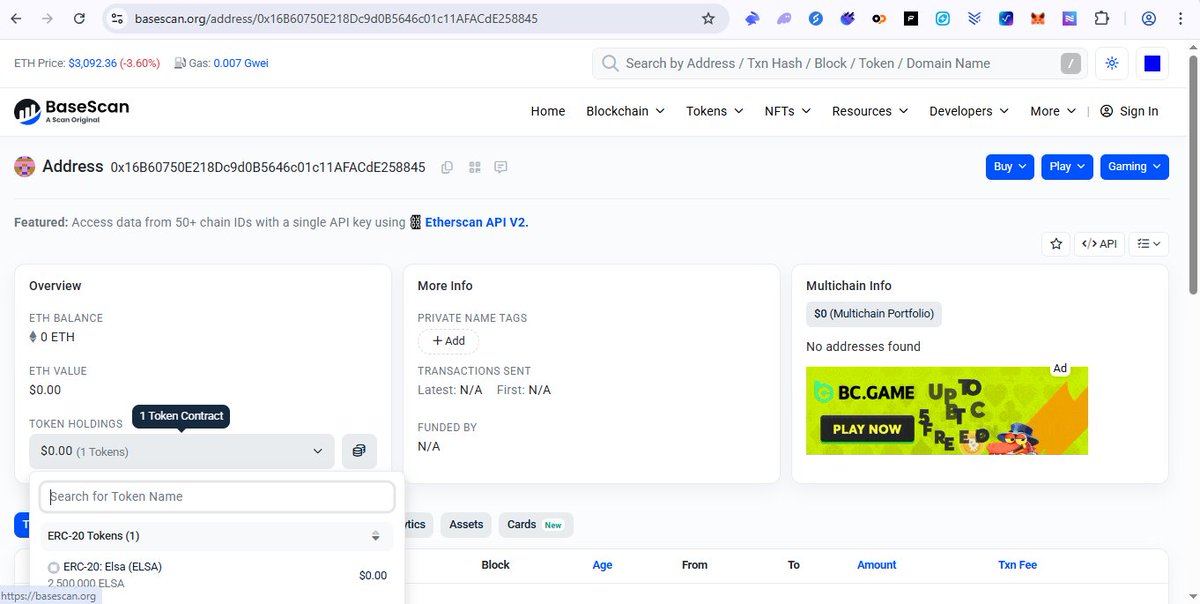Open site information icon in address bar

[116, 18]
